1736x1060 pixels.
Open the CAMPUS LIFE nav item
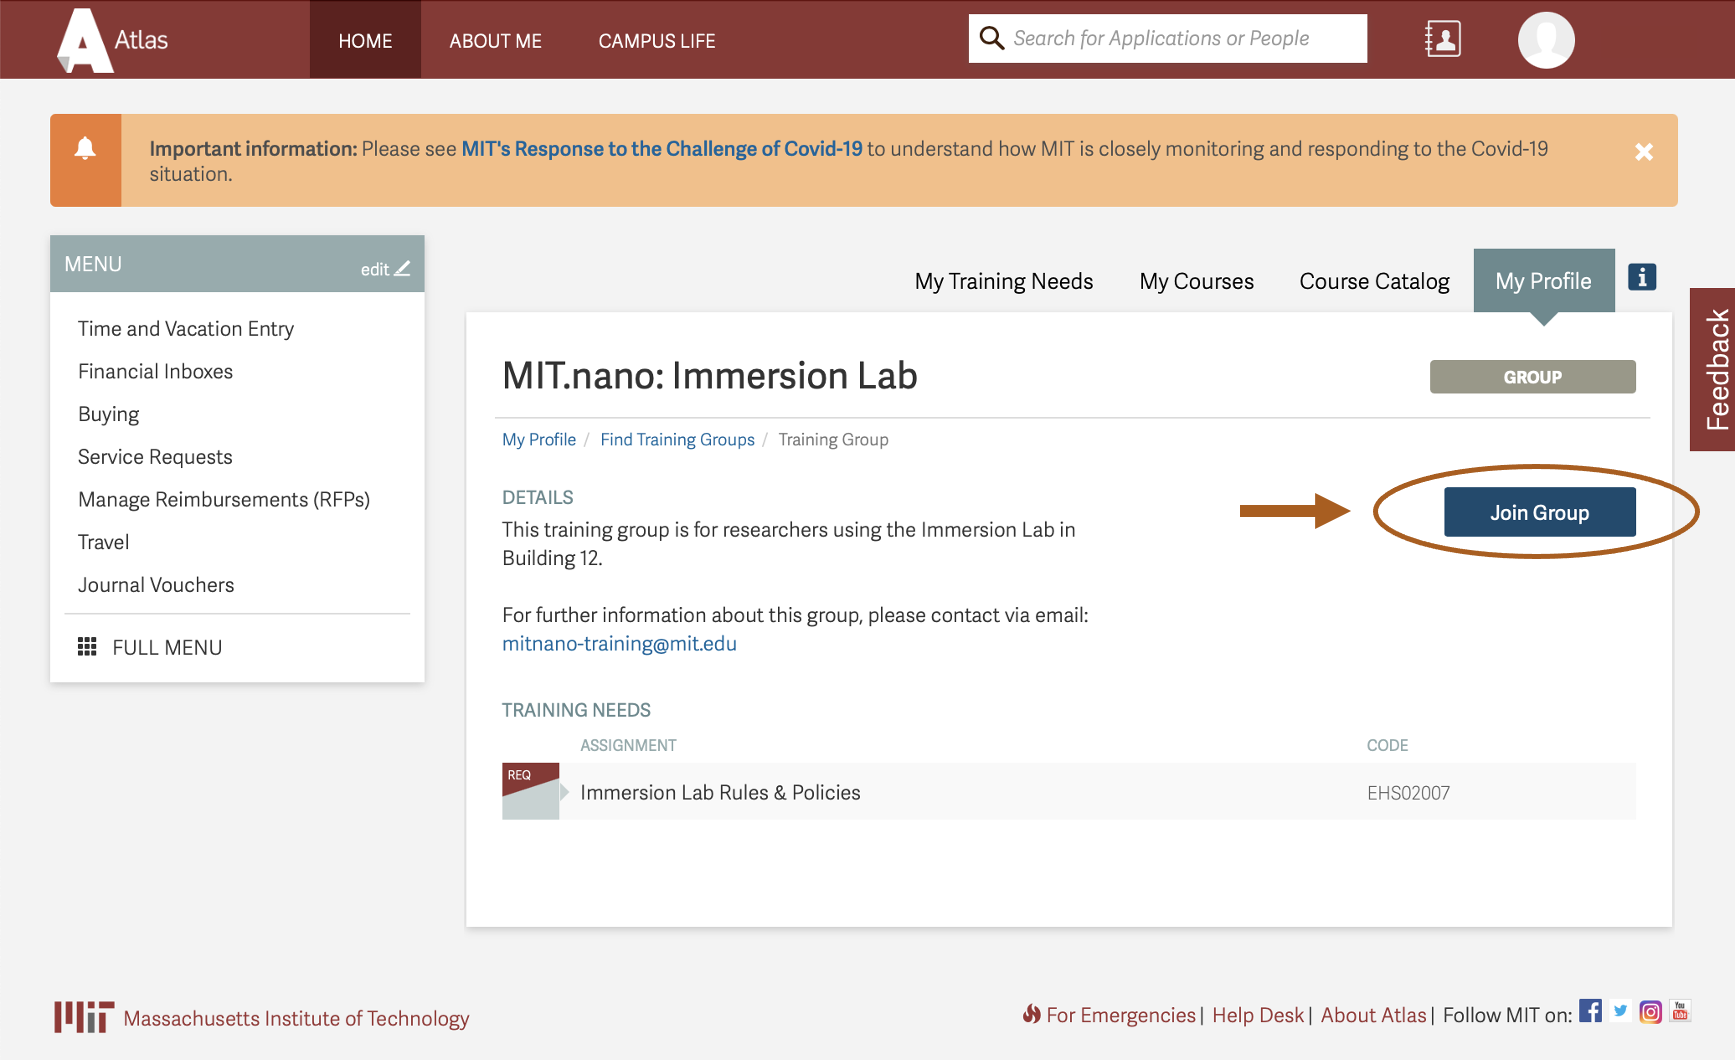(x=657, y=40)
